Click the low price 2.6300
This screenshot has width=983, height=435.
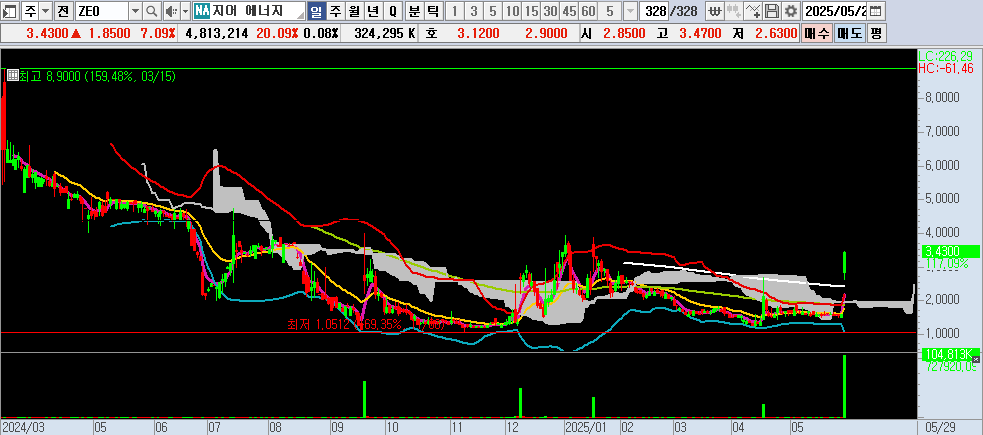[776, 33]
